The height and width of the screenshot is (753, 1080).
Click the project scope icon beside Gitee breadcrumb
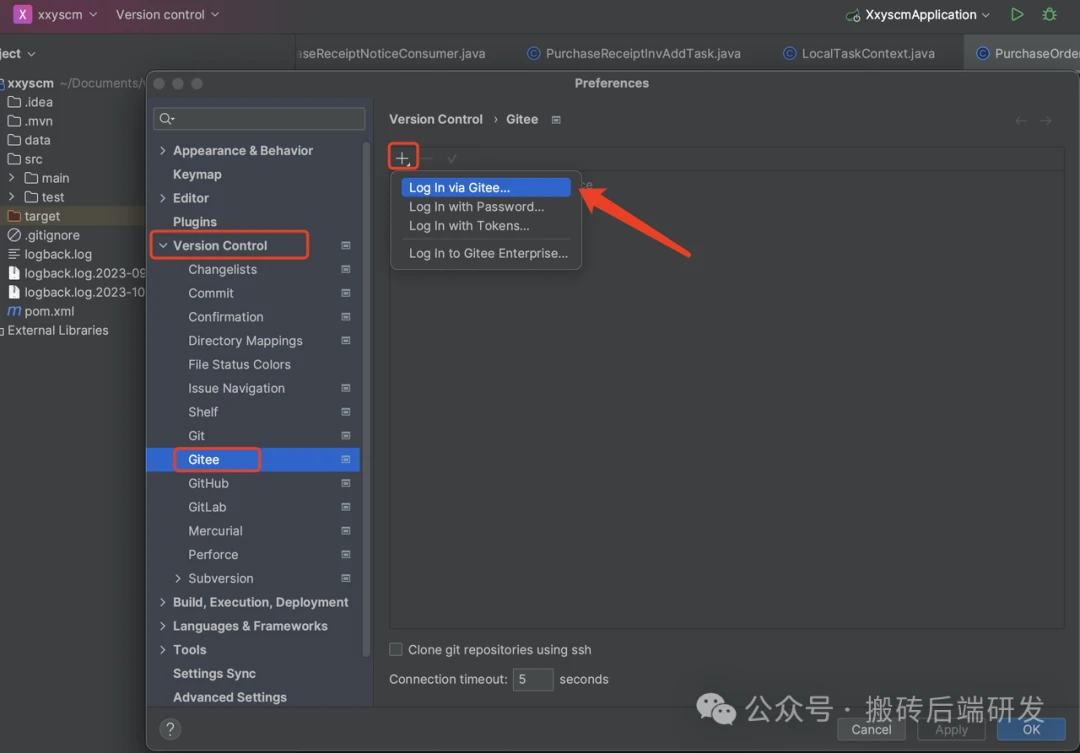tap(556, 120)
